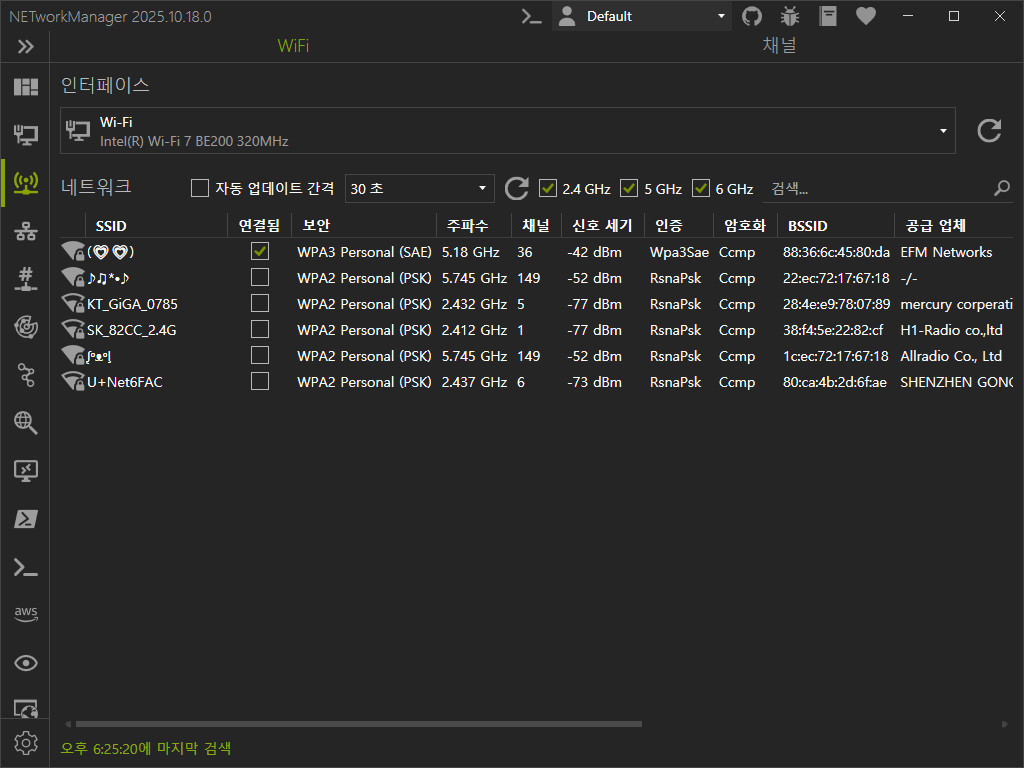
Task: Sort by the 인증 column header
Action: click(x=679, y=226)
